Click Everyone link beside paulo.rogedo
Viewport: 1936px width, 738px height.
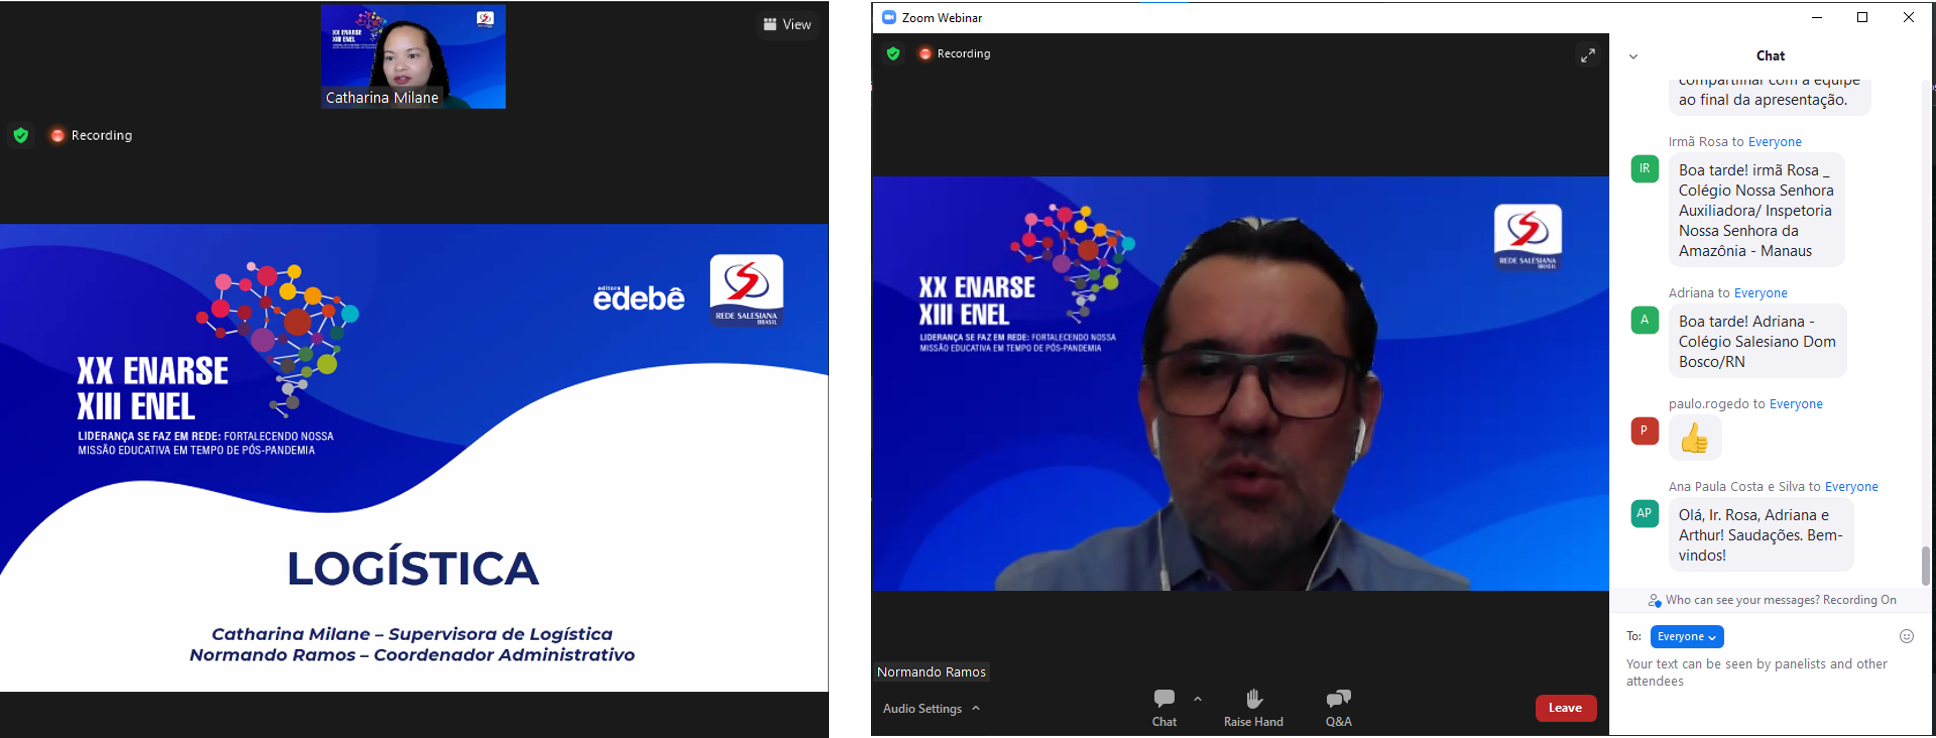1796,404
